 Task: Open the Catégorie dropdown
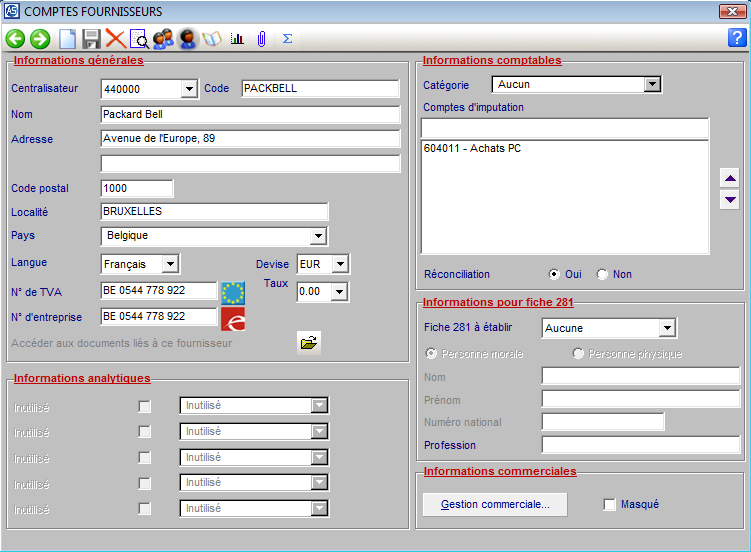[x=652, y=85]
